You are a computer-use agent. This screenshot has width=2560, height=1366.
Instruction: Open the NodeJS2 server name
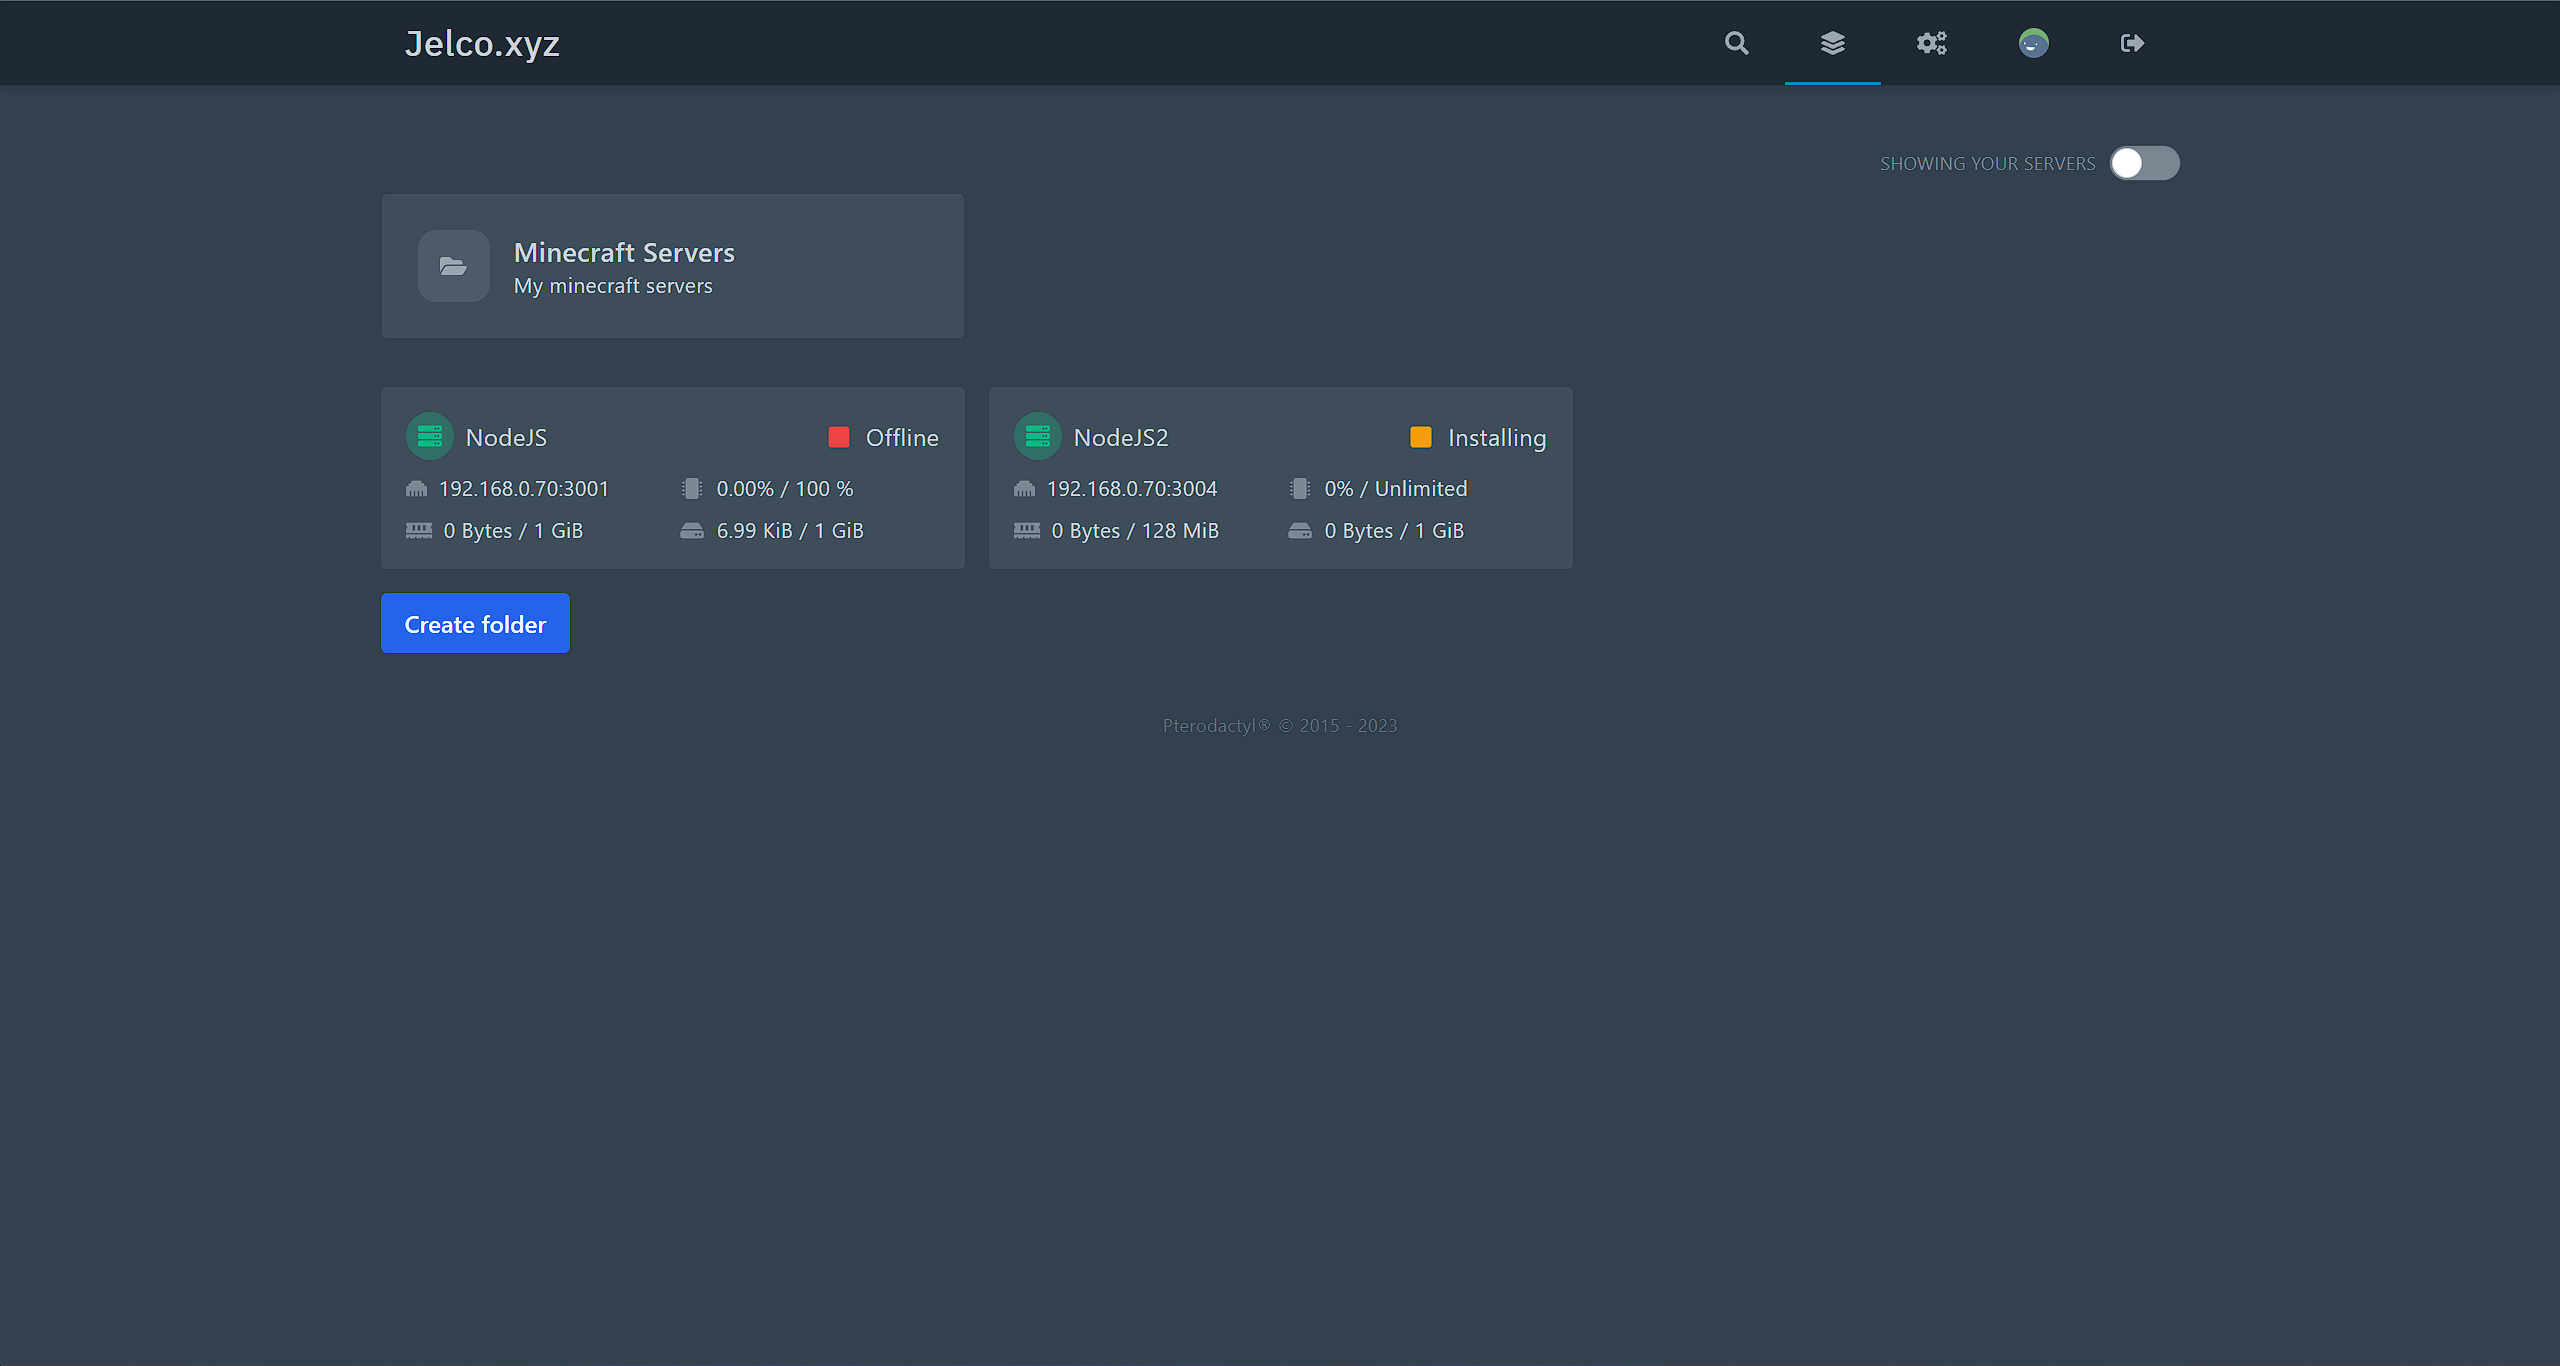tap(1121, 438)
